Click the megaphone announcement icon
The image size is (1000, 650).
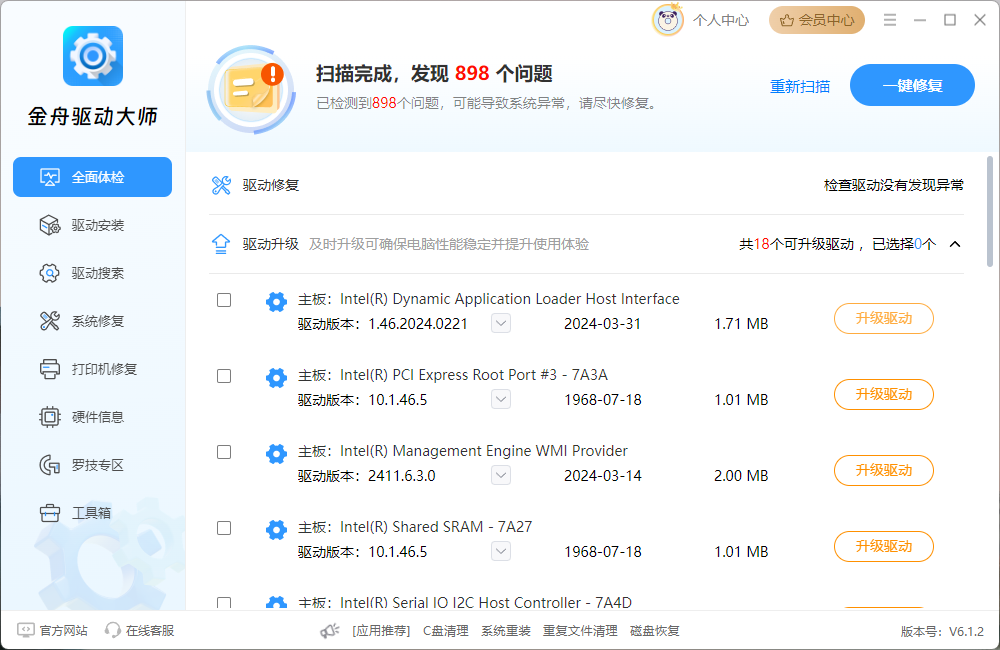click(x=330, y=631)
